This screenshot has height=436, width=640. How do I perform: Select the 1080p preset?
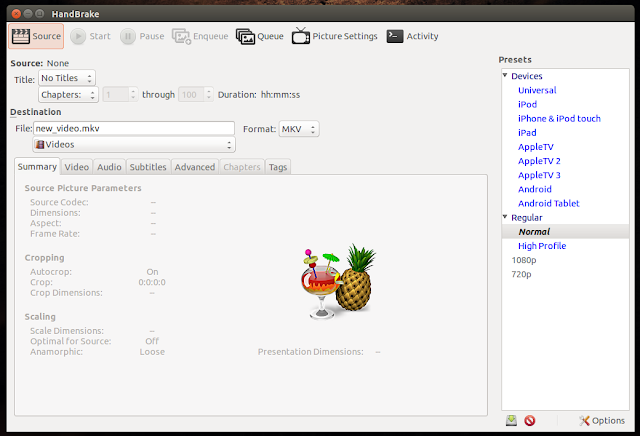(x=524, y=260)
